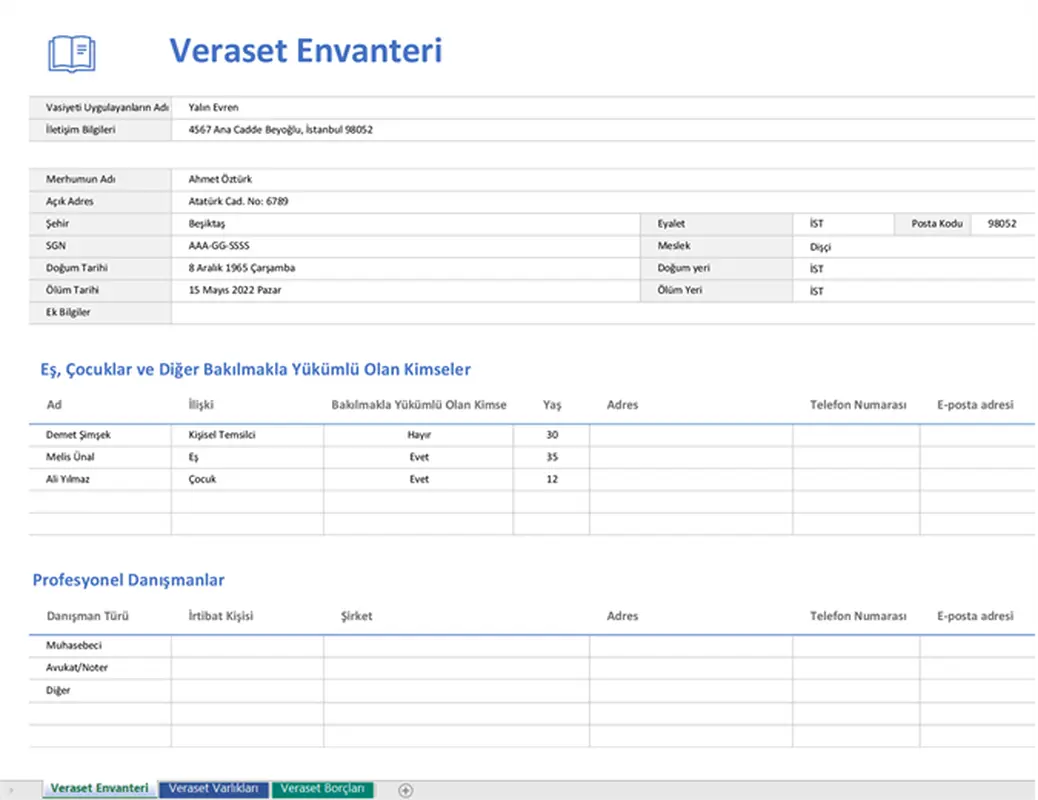Open the Veraset Borçları tab
This screenshot has width=1038, height=800.
click(x=322, y=789)
